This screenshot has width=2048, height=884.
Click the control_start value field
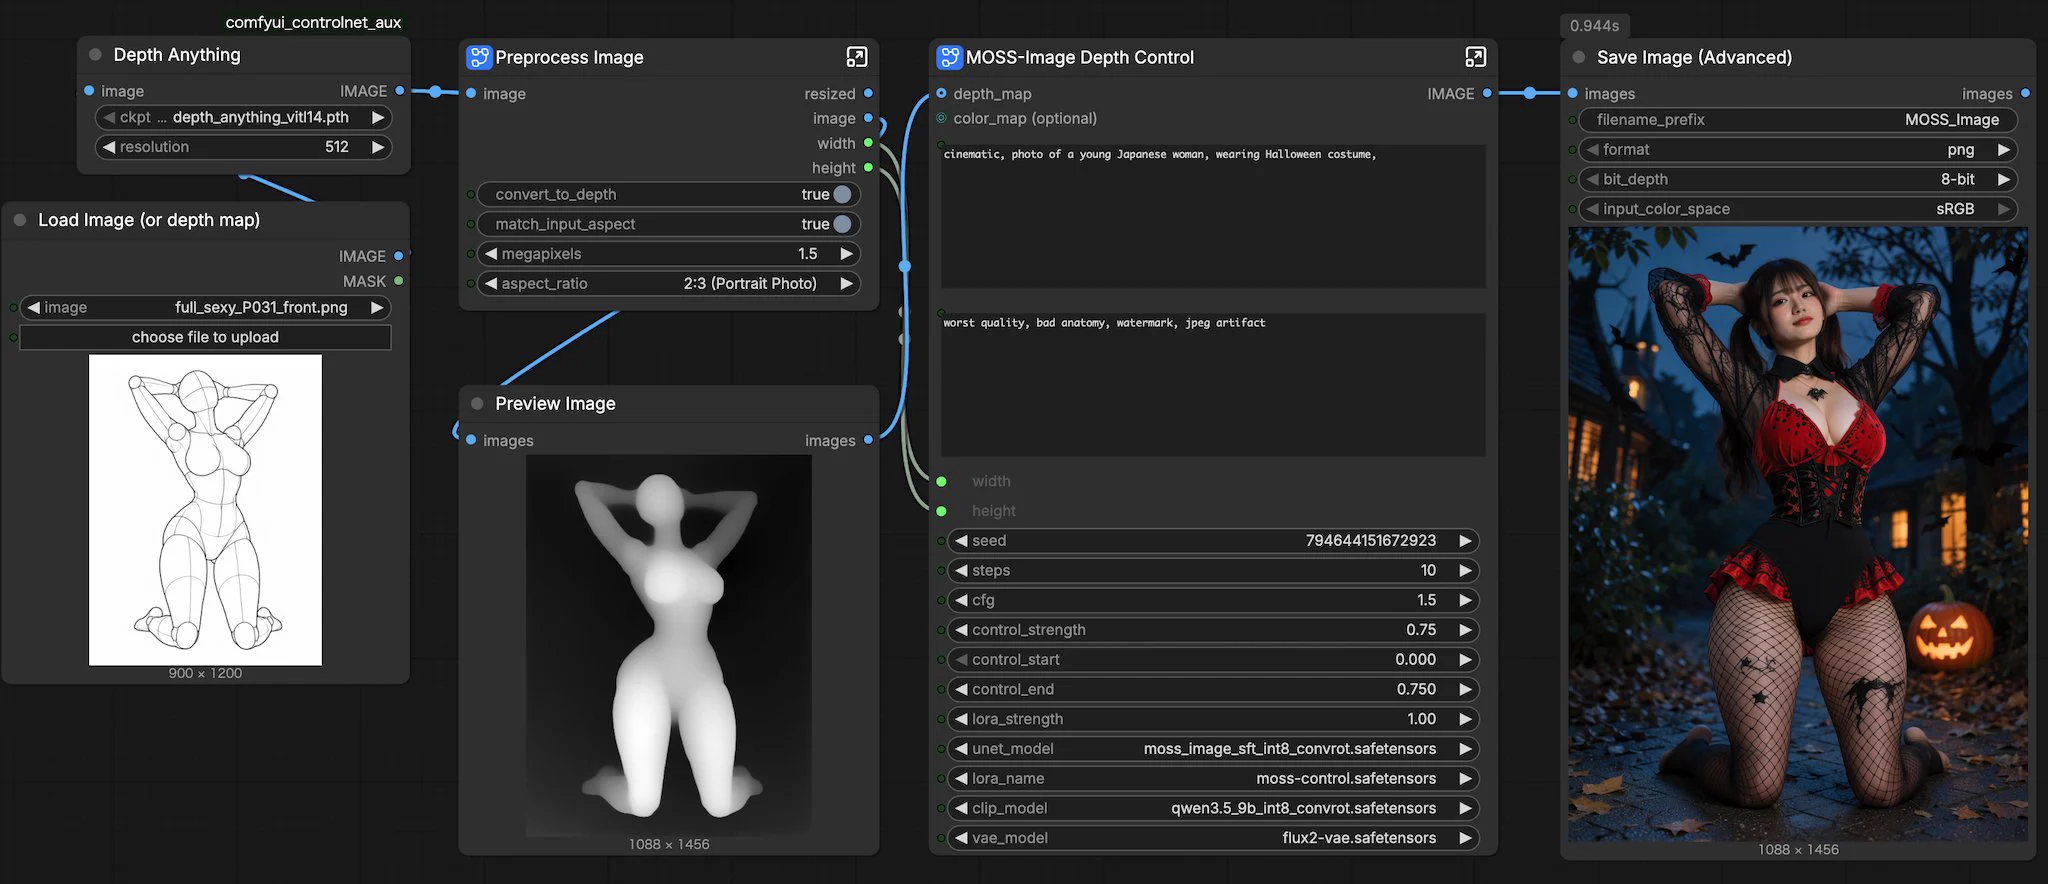pyautogui.click(x=1213, y=660)
